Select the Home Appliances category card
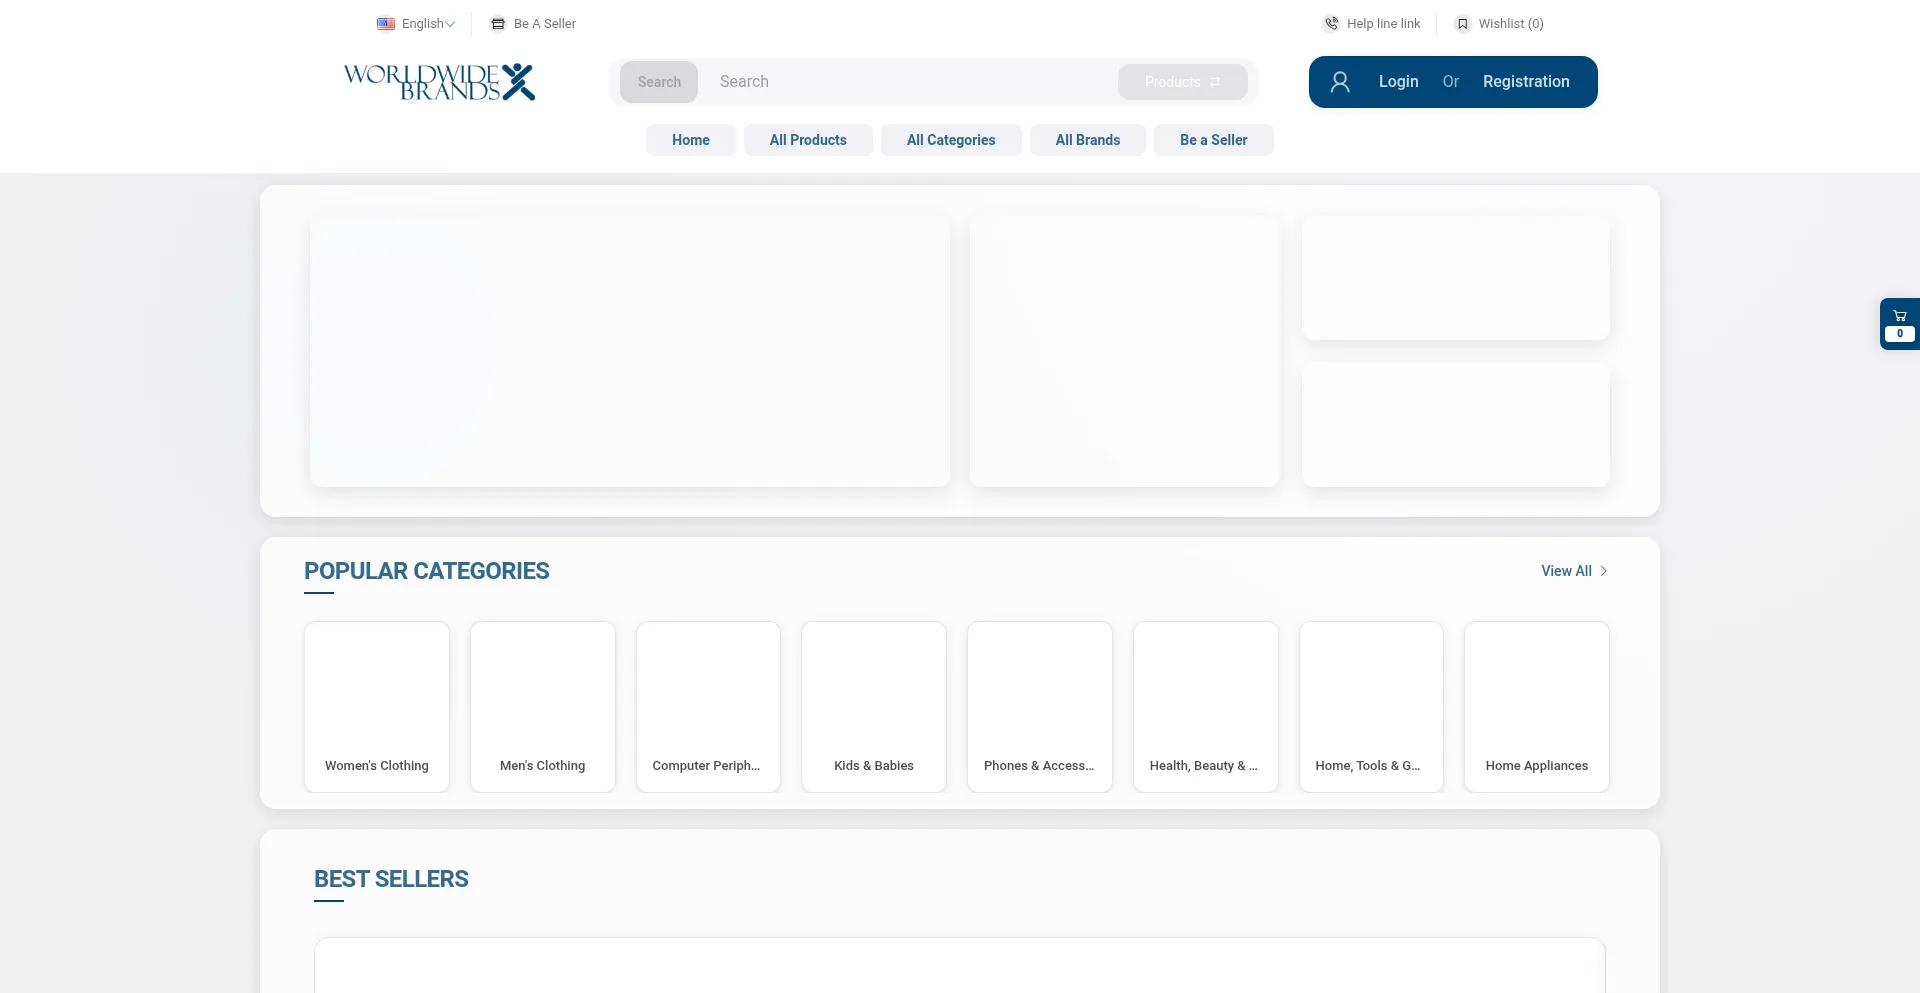 pos(1537,707)
